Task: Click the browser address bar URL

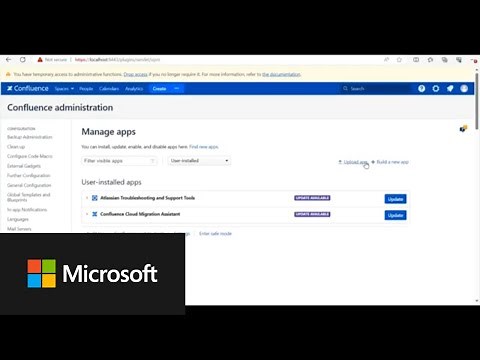Action: point(117,60)
